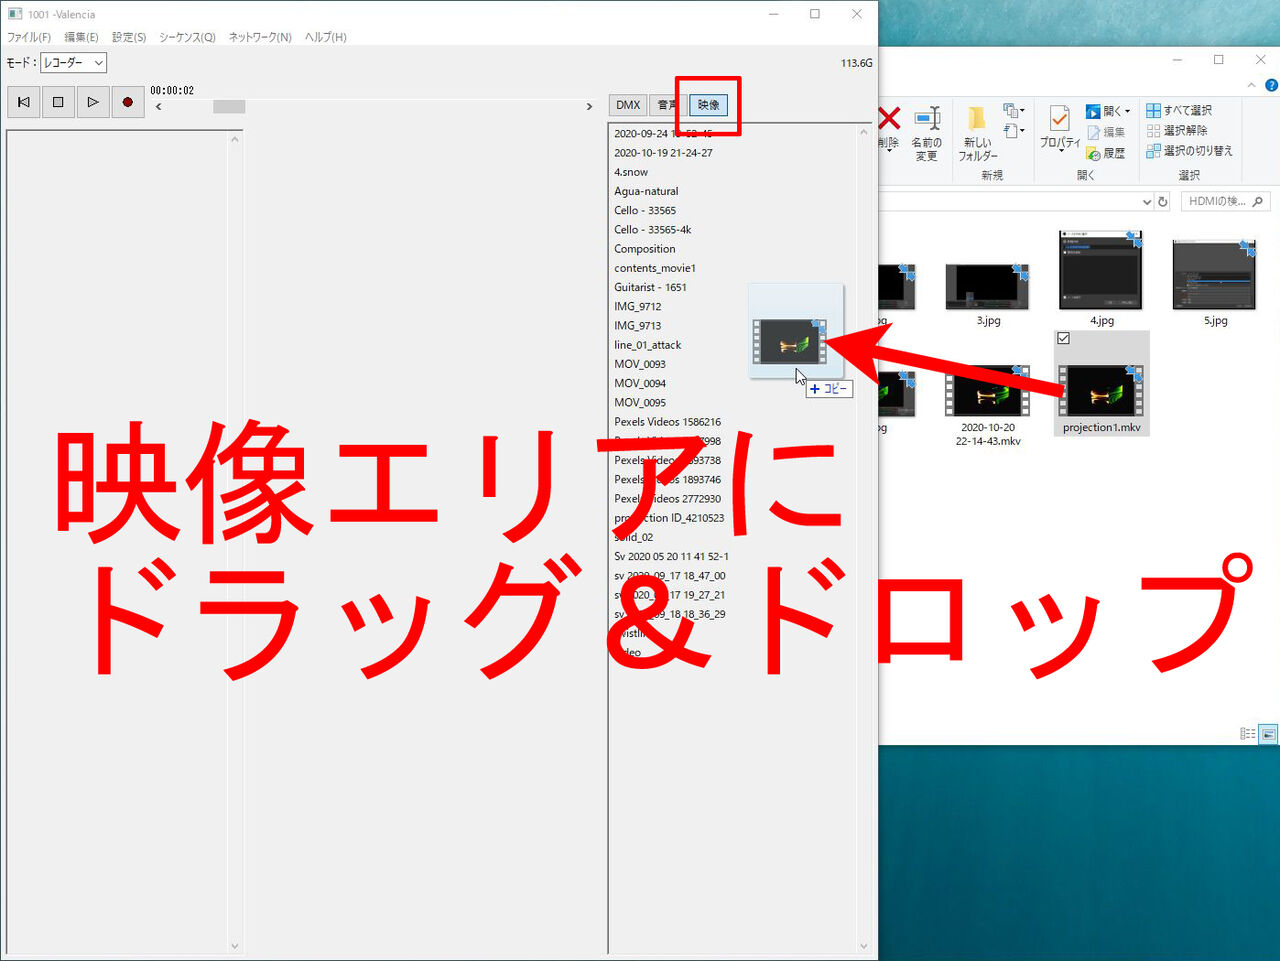The height and width of the screenshot is (961, 1280).
Task: Open the シーケンス(Q) menu
Action: (188, 36)
